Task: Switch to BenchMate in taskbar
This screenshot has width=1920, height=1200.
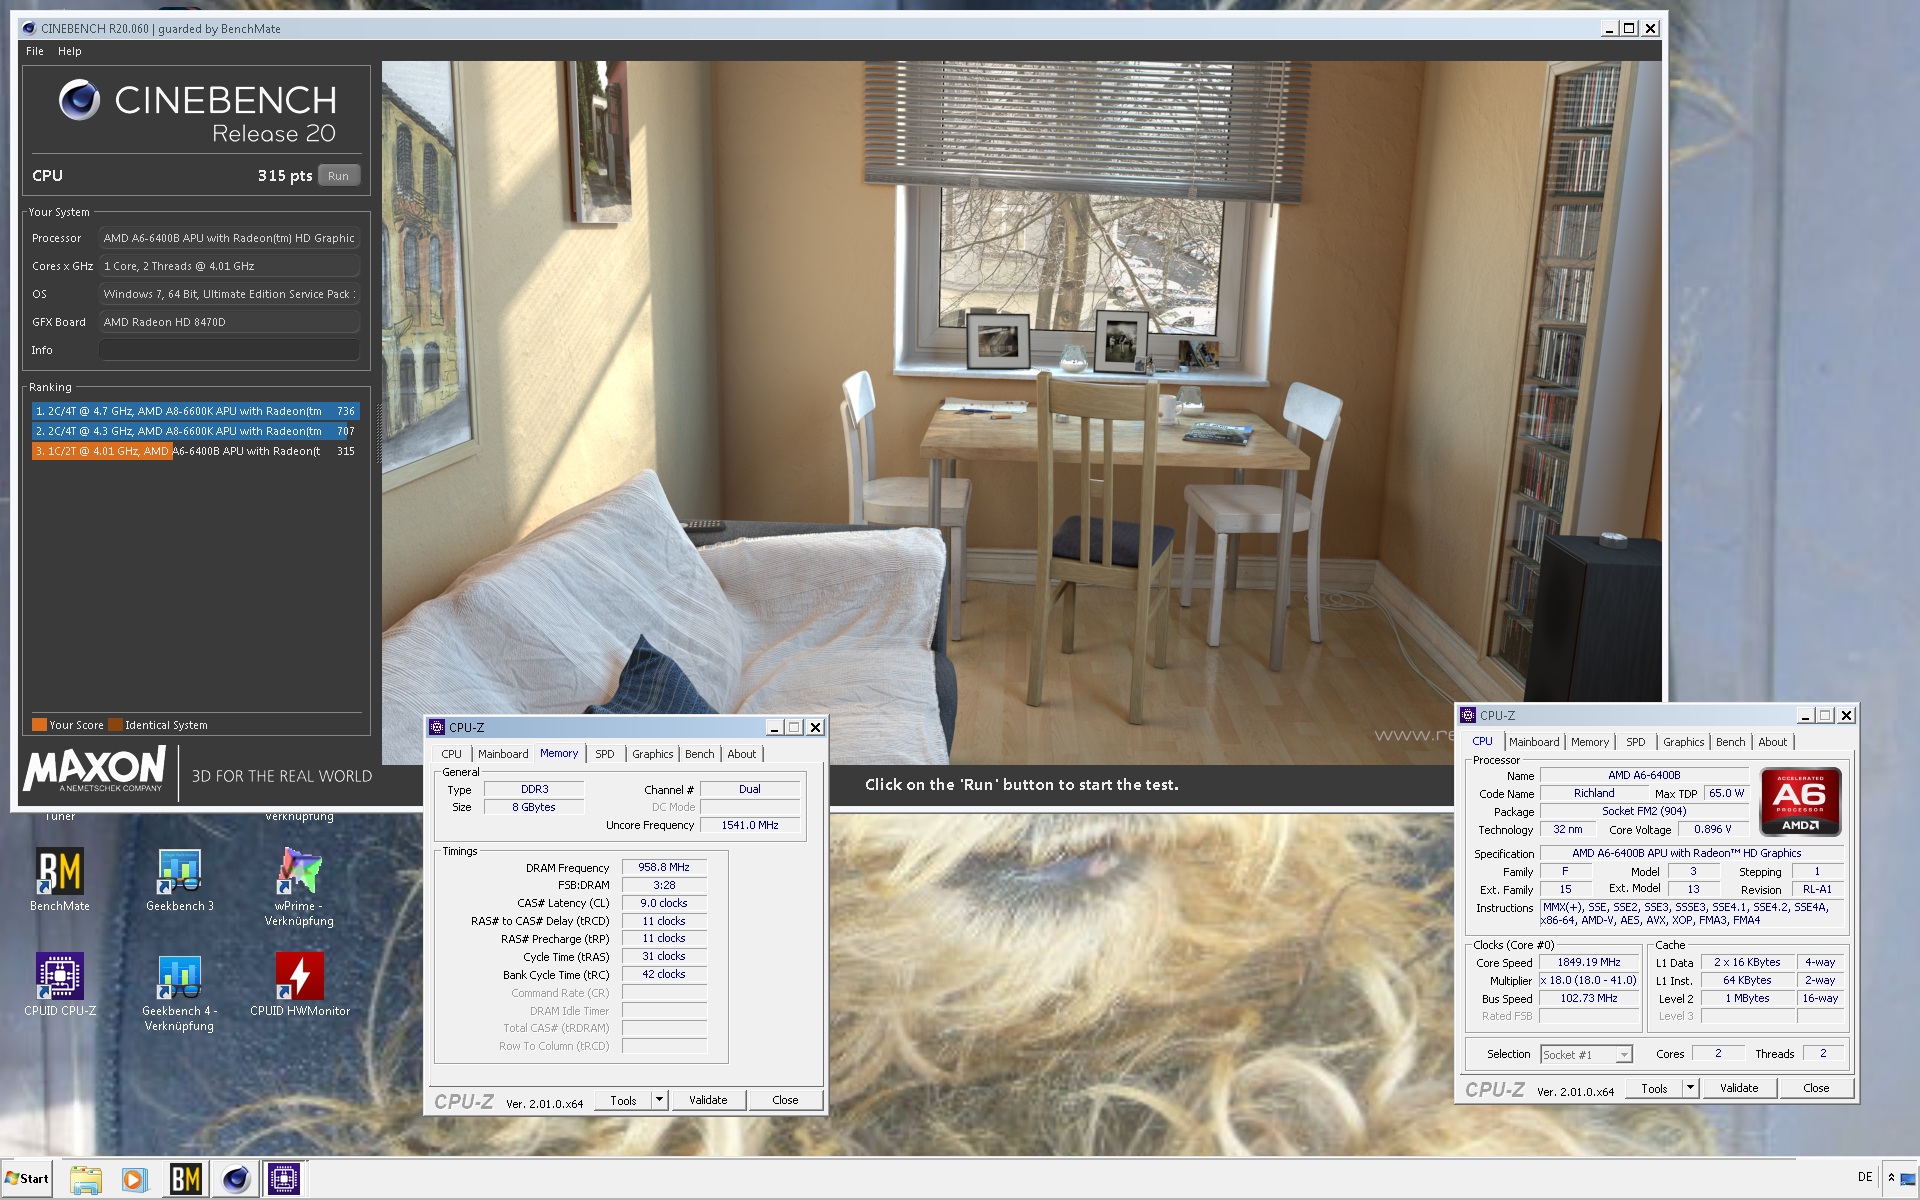Action: pos(186,1179)
